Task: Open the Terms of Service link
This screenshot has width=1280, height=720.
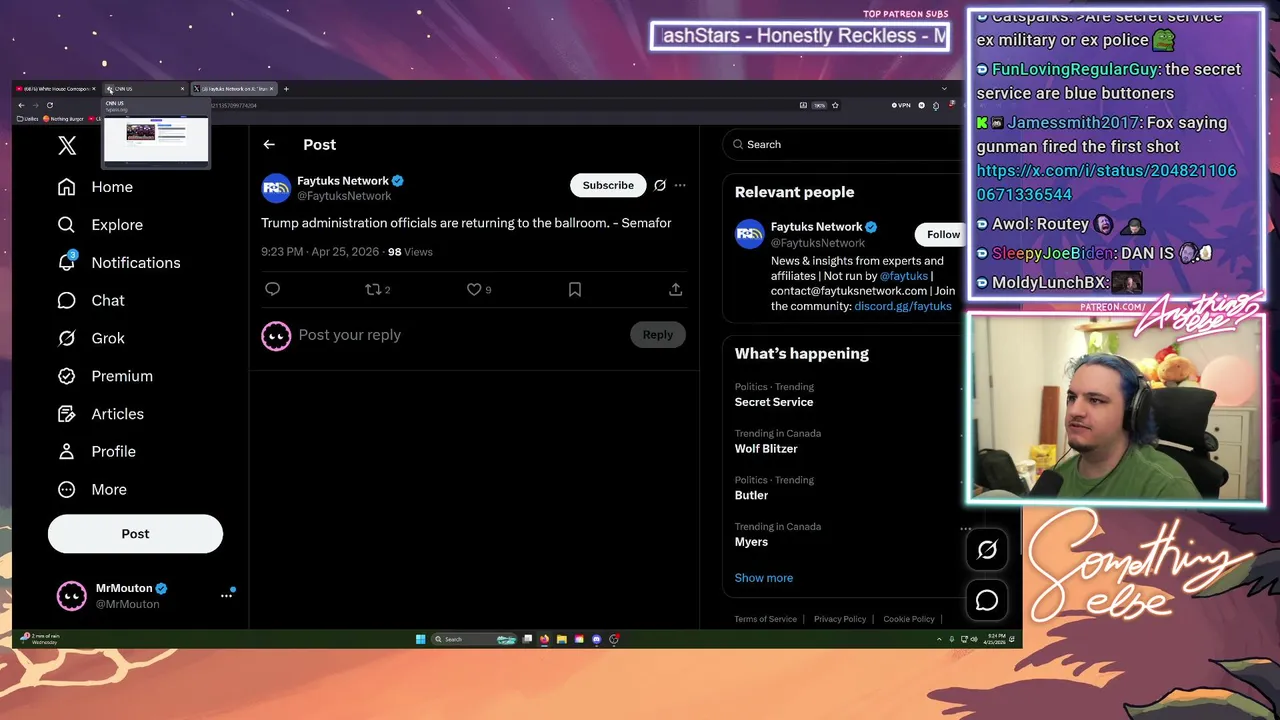Action: pos(766,619)
